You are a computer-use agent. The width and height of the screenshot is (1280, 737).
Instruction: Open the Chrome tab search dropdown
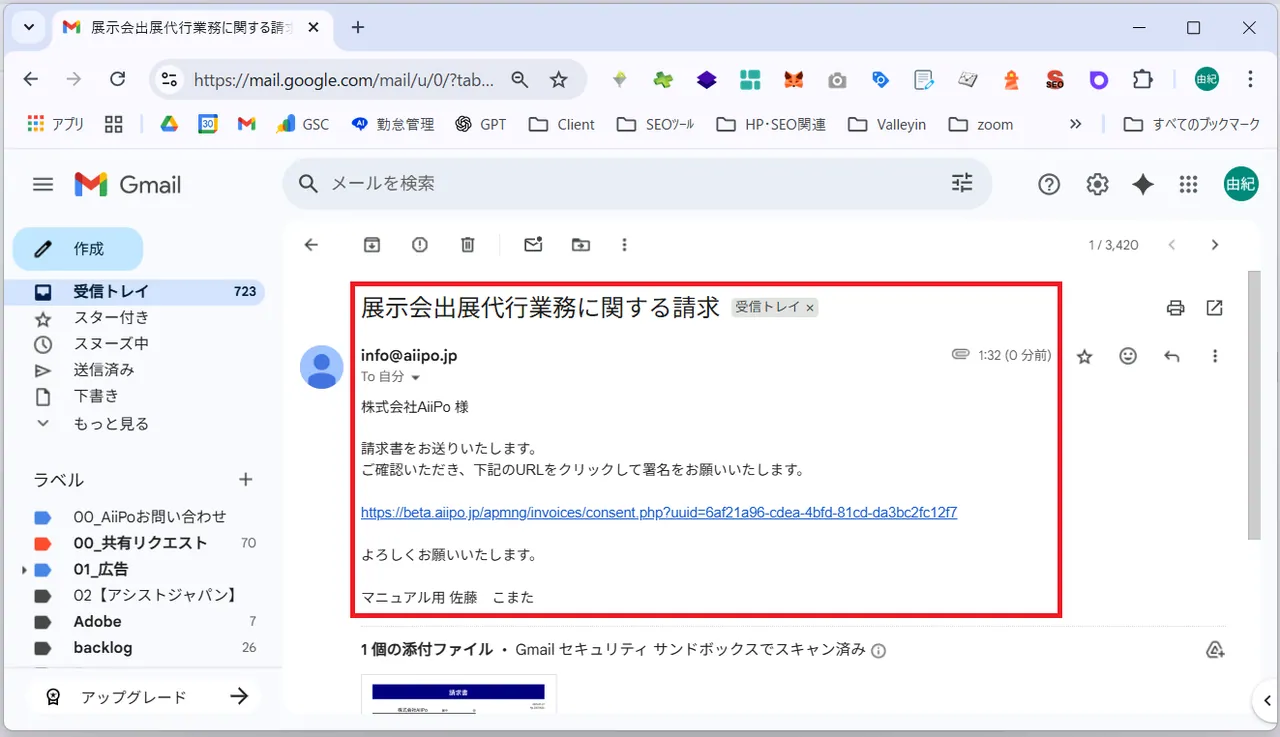point(29,27)
